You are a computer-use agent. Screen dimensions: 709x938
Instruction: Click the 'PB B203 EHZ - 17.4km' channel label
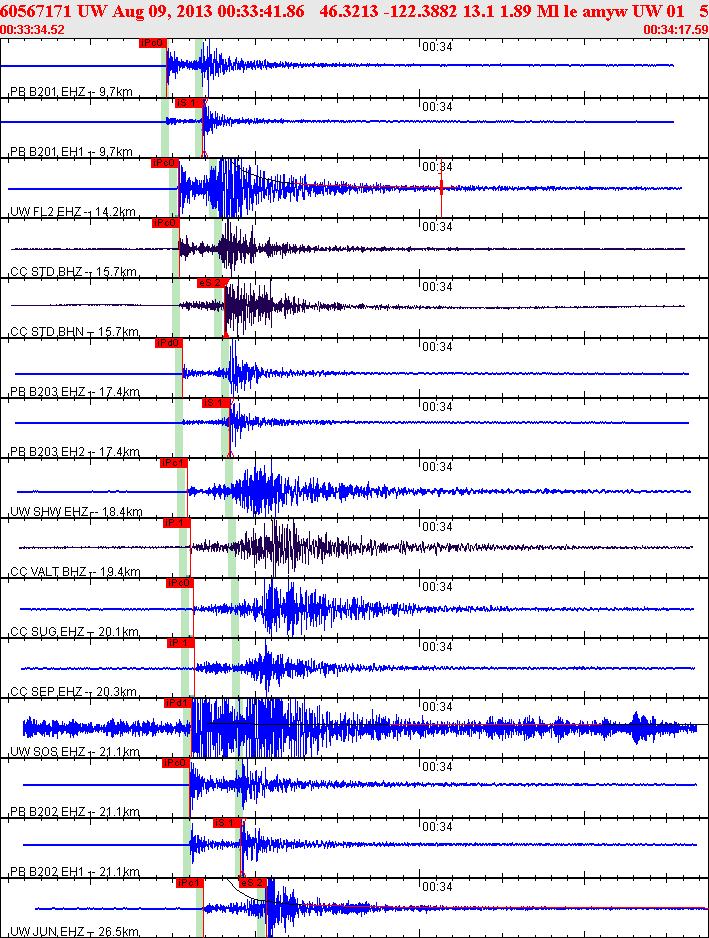[75, 392]
